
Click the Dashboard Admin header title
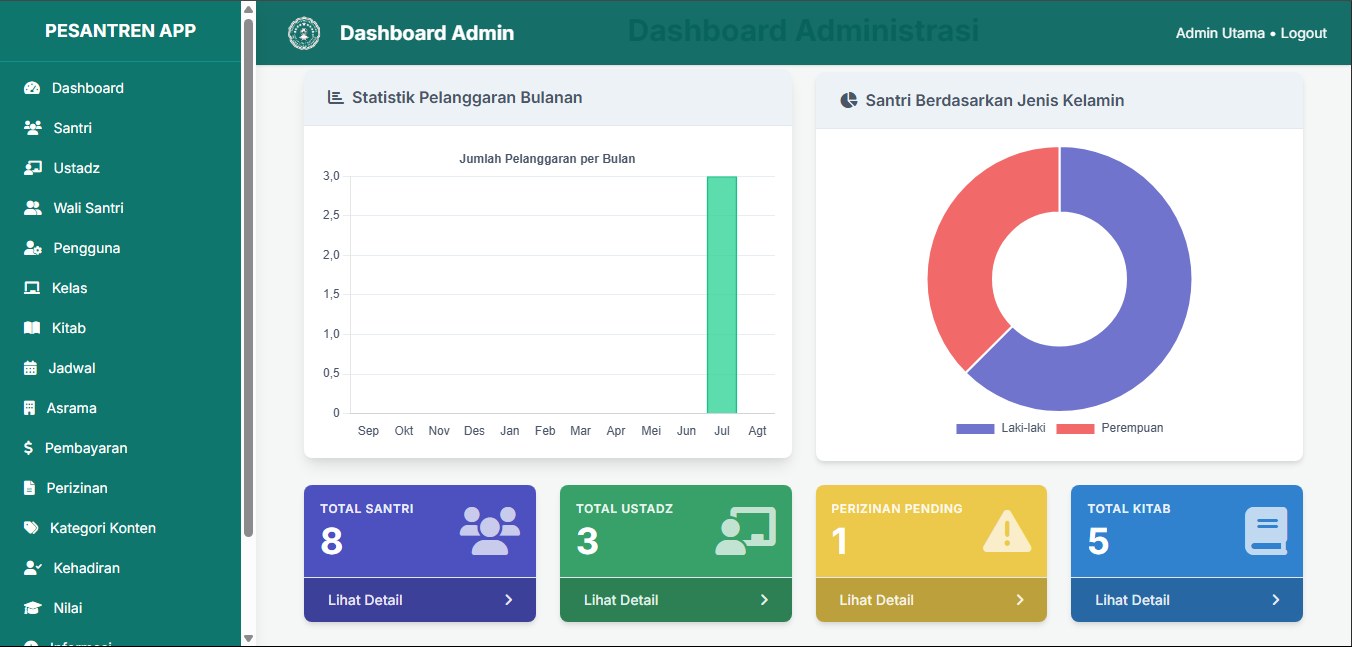tap(427, 33)
